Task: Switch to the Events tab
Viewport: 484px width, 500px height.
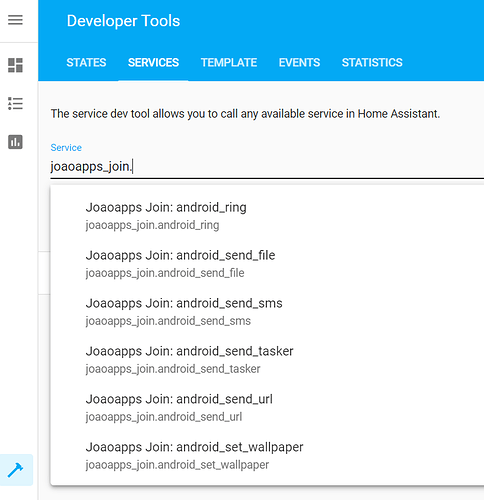Action: point(299,63)
